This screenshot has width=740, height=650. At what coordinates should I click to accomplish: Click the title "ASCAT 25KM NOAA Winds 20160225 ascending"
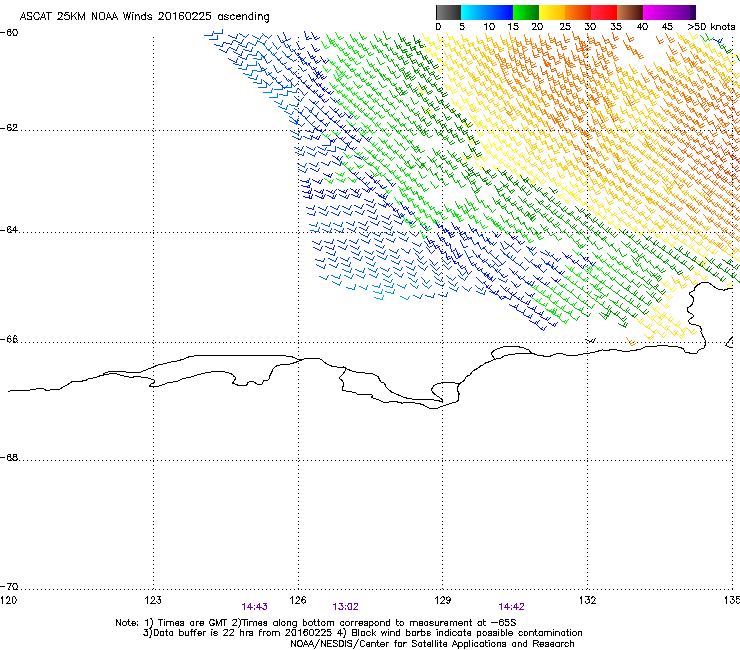pos(144,17)
